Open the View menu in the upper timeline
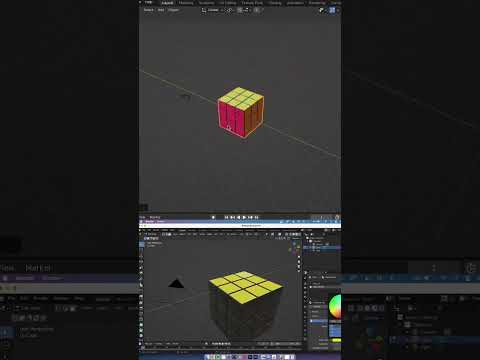 (142, 217)
